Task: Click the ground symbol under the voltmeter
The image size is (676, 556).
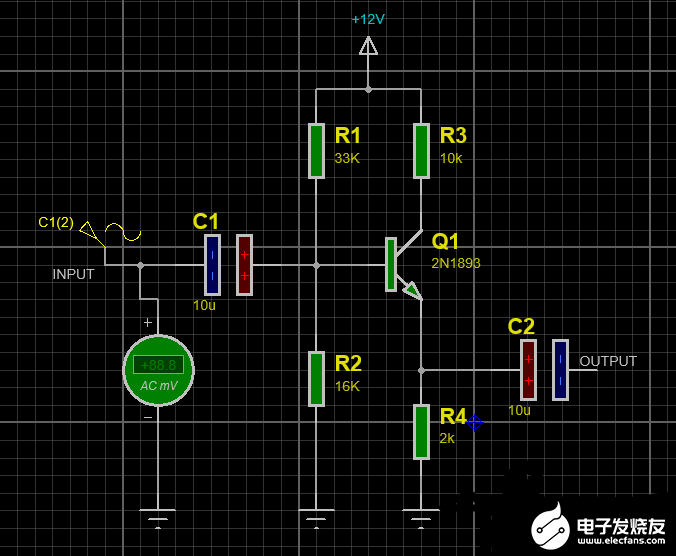Action: point(158,519)
